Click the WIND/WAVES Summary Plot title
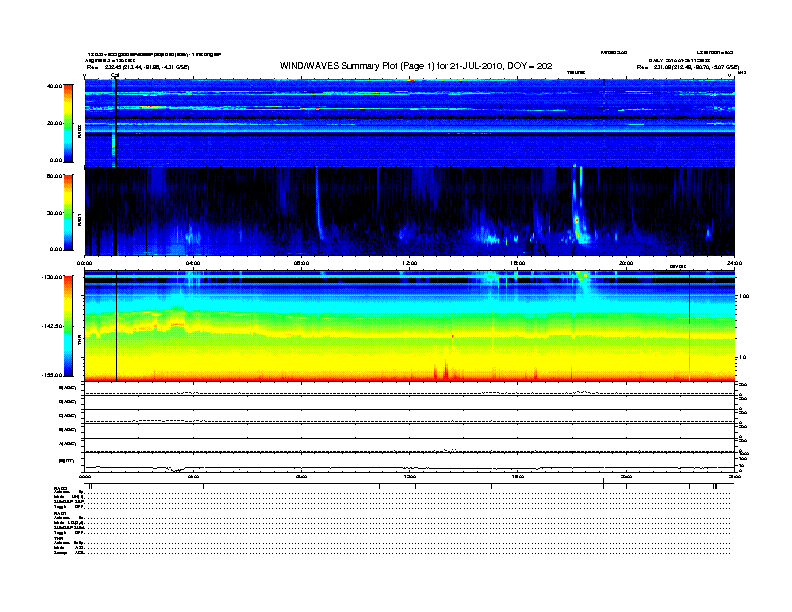Viewport: 792px width, 612px height. (416, 66)
